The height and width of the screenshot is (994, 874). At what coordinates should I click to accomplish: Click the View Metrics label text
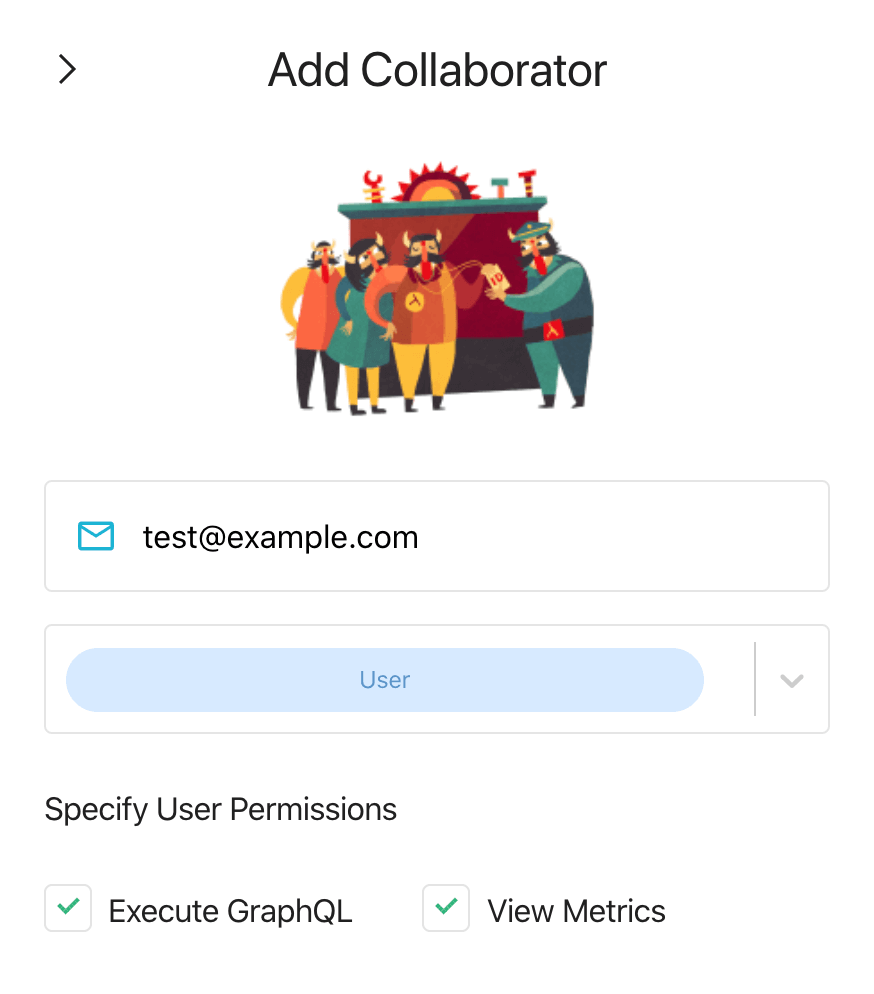coord(576,912)
